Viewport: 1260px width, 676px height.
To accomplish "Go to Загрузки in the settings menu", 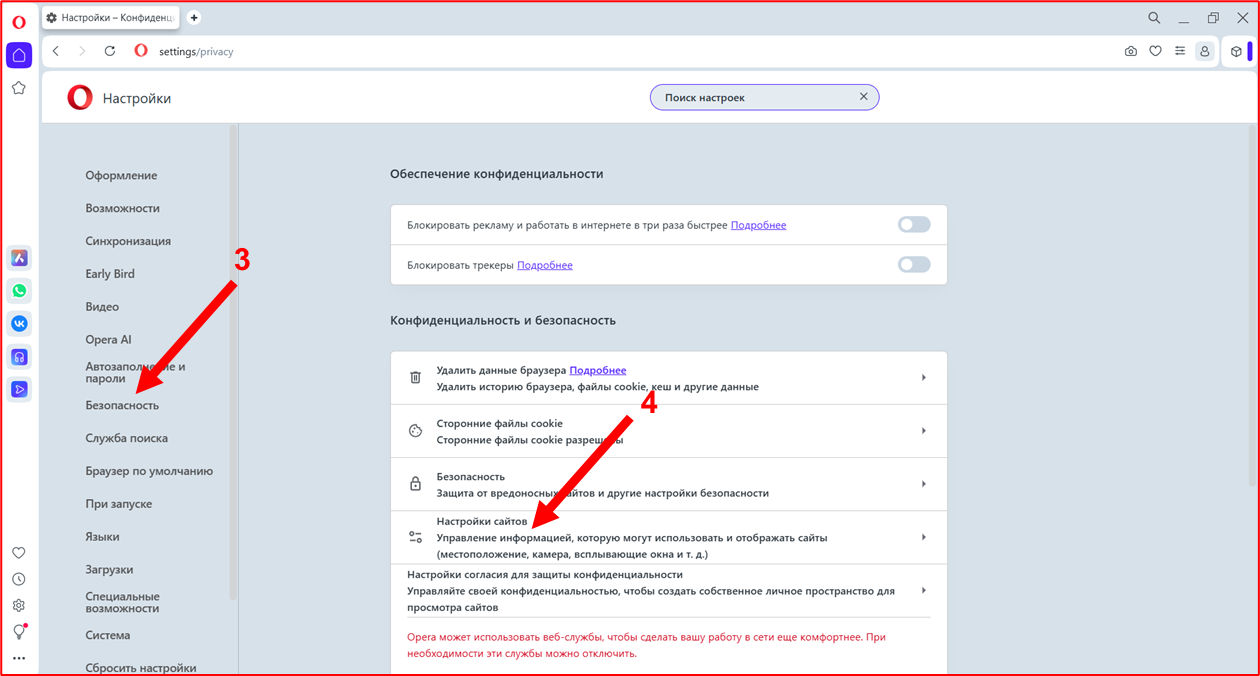I will pyautogui.click(x=109, y=569).
